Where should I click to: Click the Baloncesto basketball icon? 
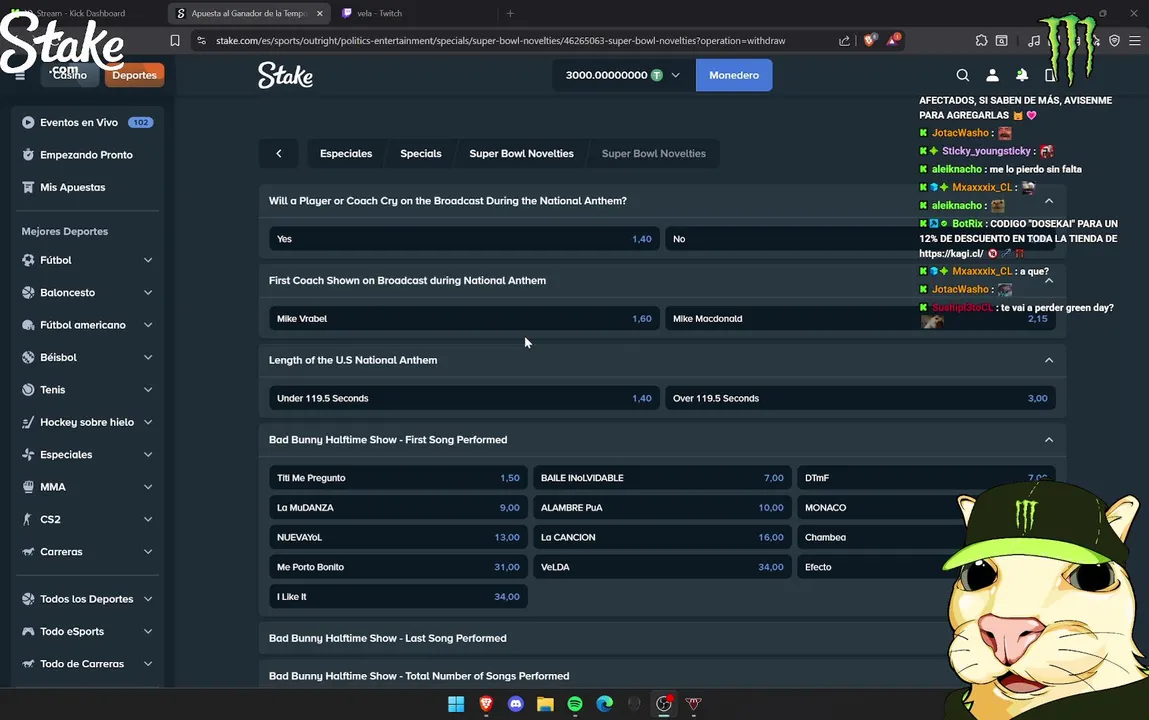pyautogui.click(x=28, y=292)
